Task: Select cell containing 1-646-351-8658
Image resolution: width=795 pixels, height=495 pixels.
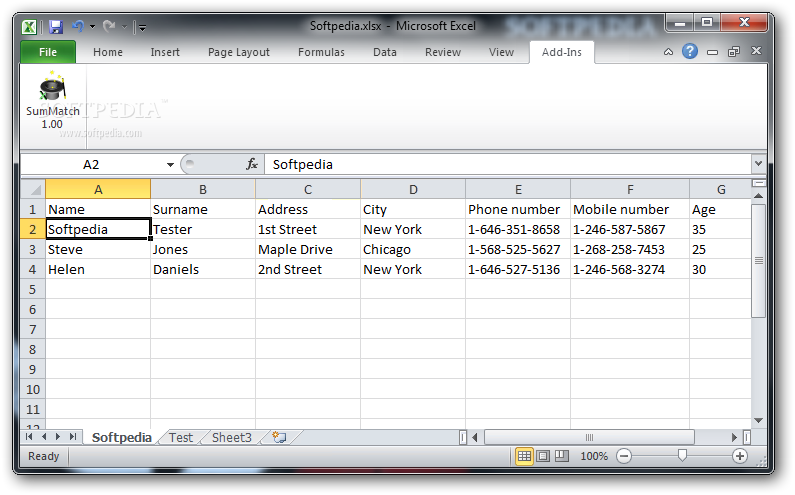Action: pos(518,229)
